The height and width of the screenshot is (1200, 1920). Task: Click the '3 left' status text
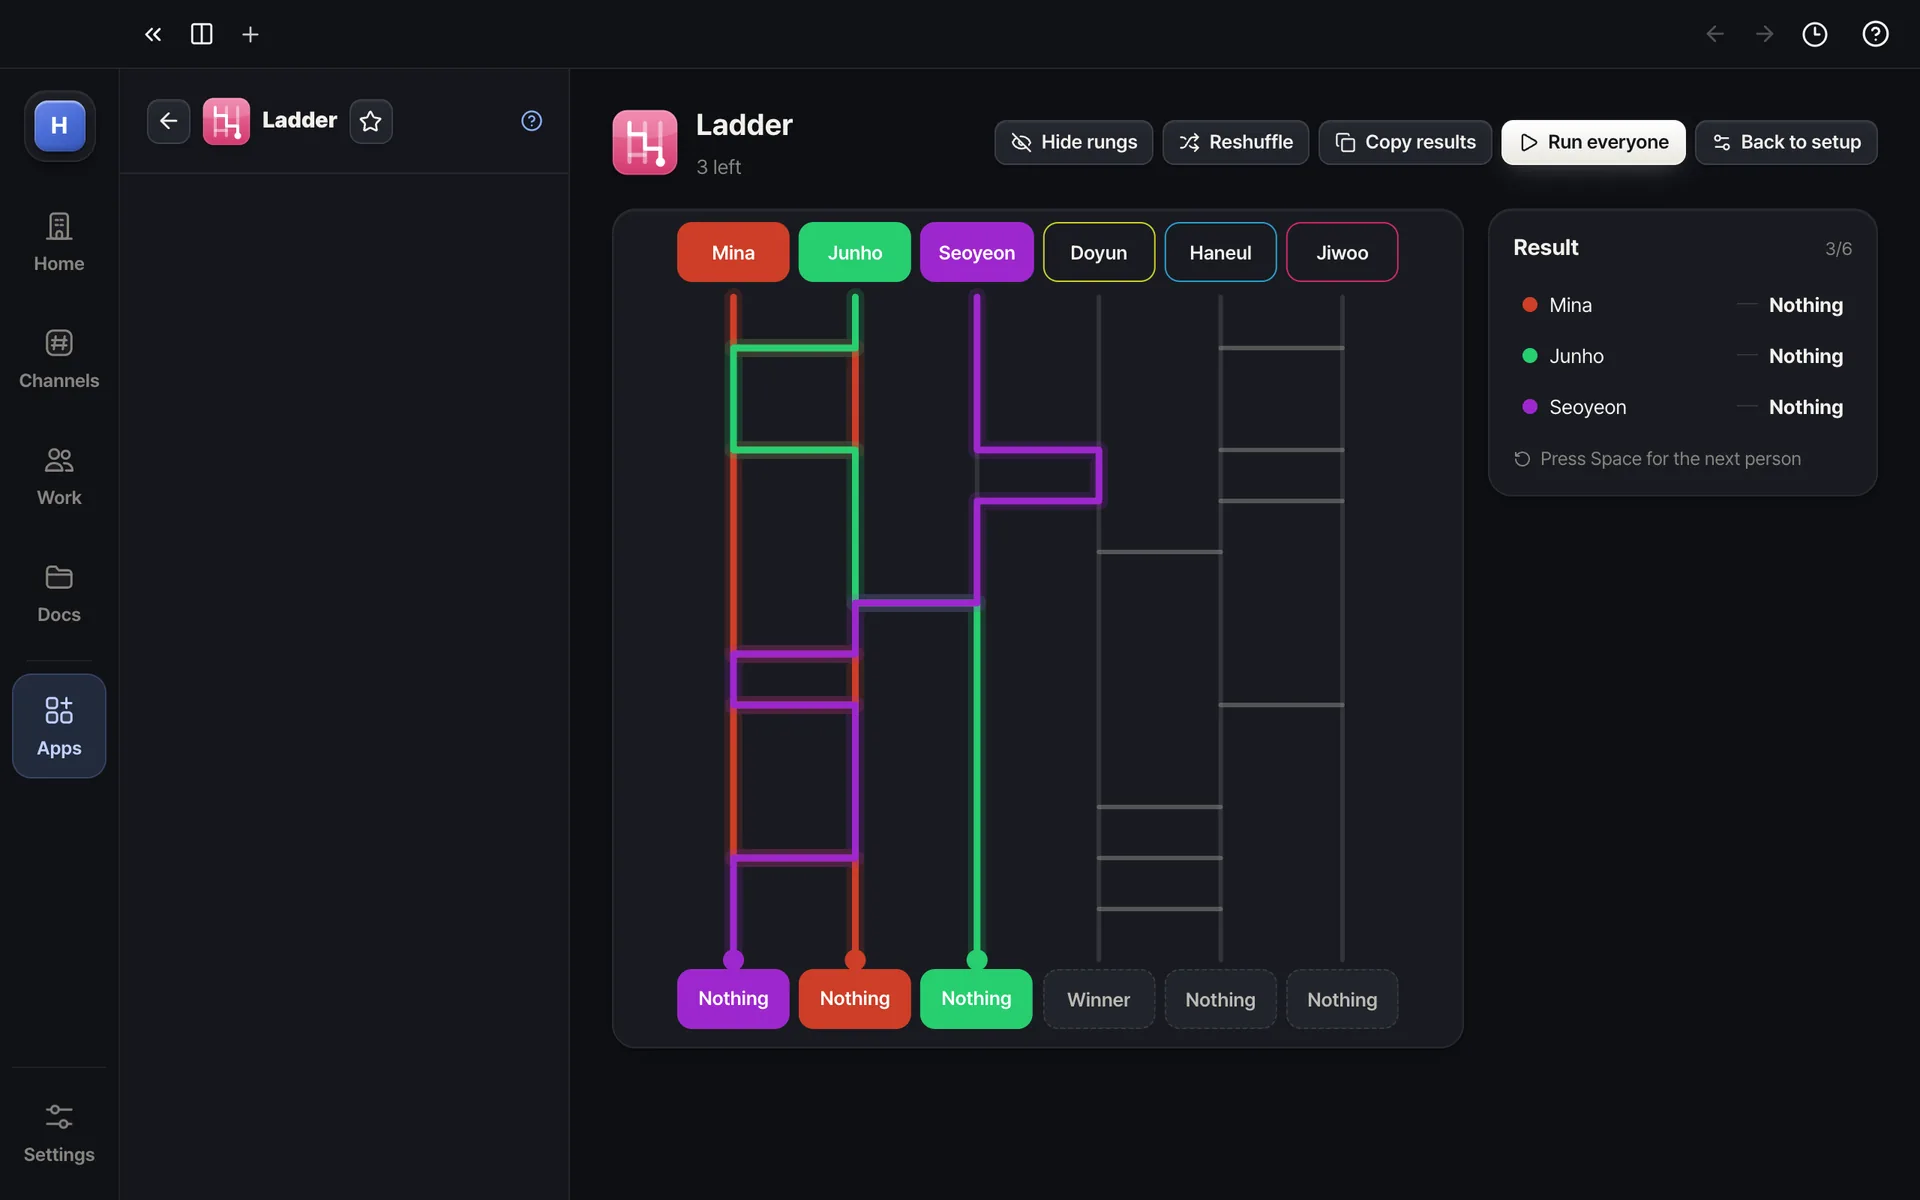tap(718, 167)
